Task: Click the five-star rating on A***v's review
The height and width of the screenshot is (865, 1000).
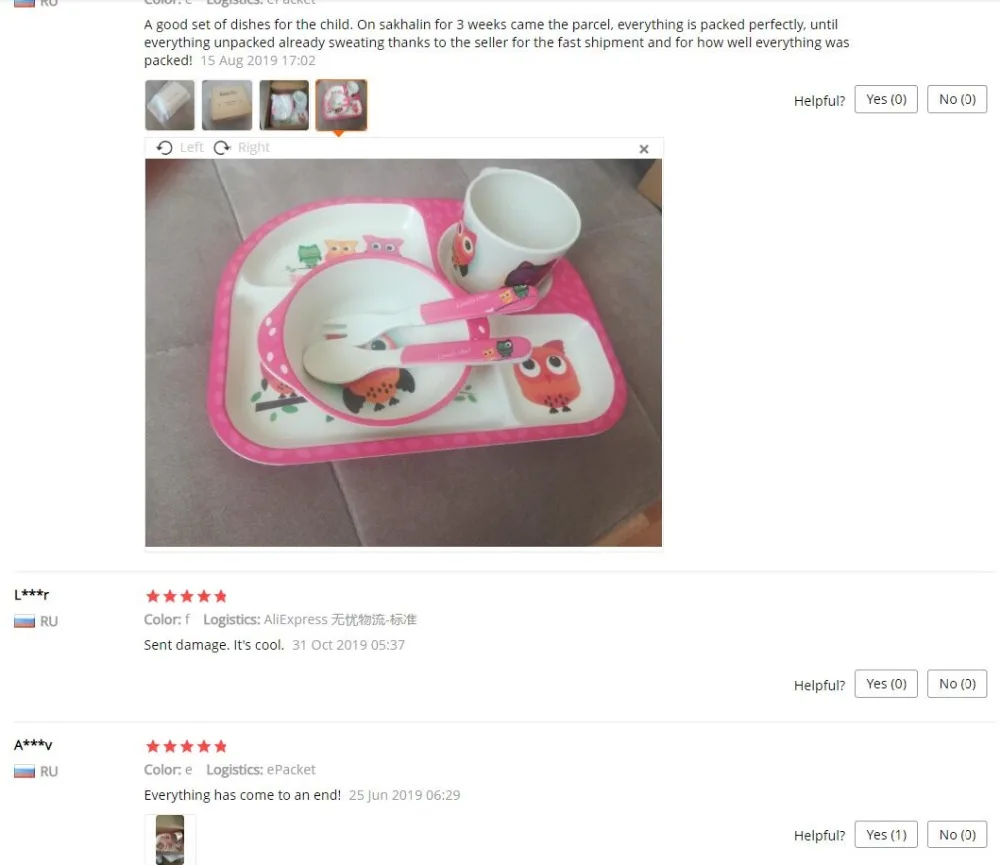Action: pyautogui.click(x=186, y=746)
